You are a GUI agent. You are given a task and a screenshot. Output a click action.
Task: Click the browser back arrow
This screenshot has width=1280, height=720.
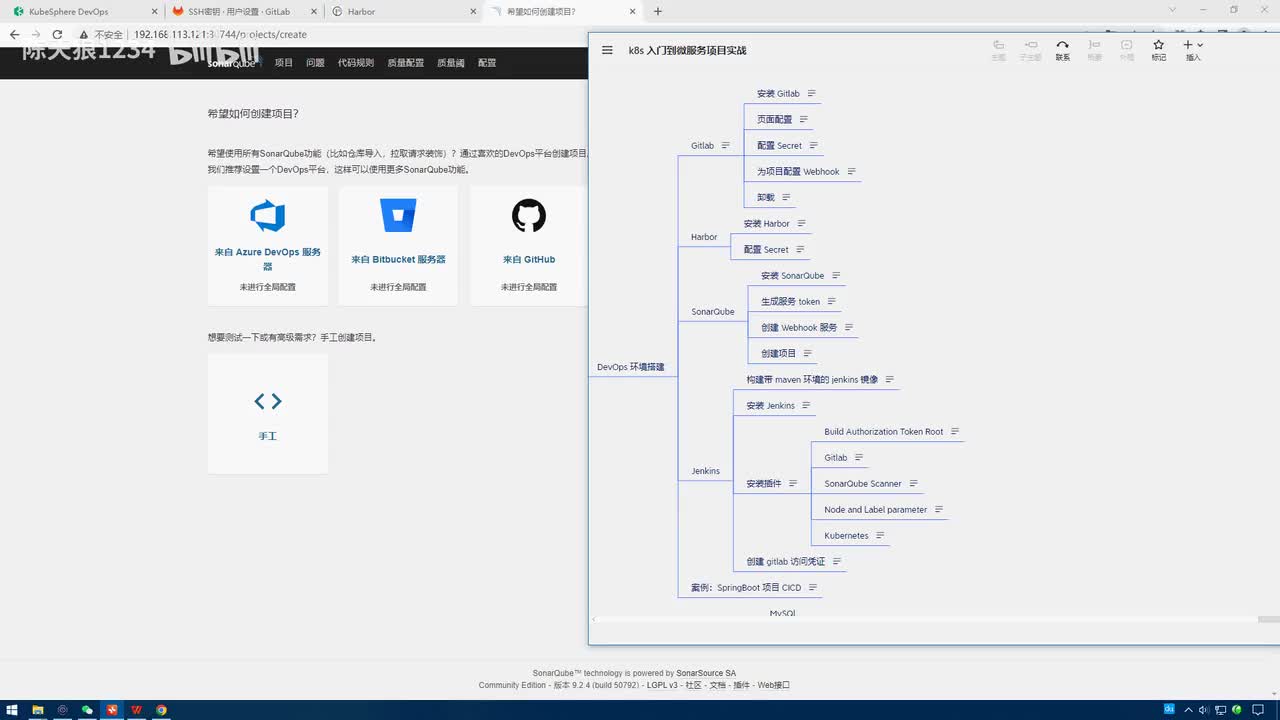(14, 34)
